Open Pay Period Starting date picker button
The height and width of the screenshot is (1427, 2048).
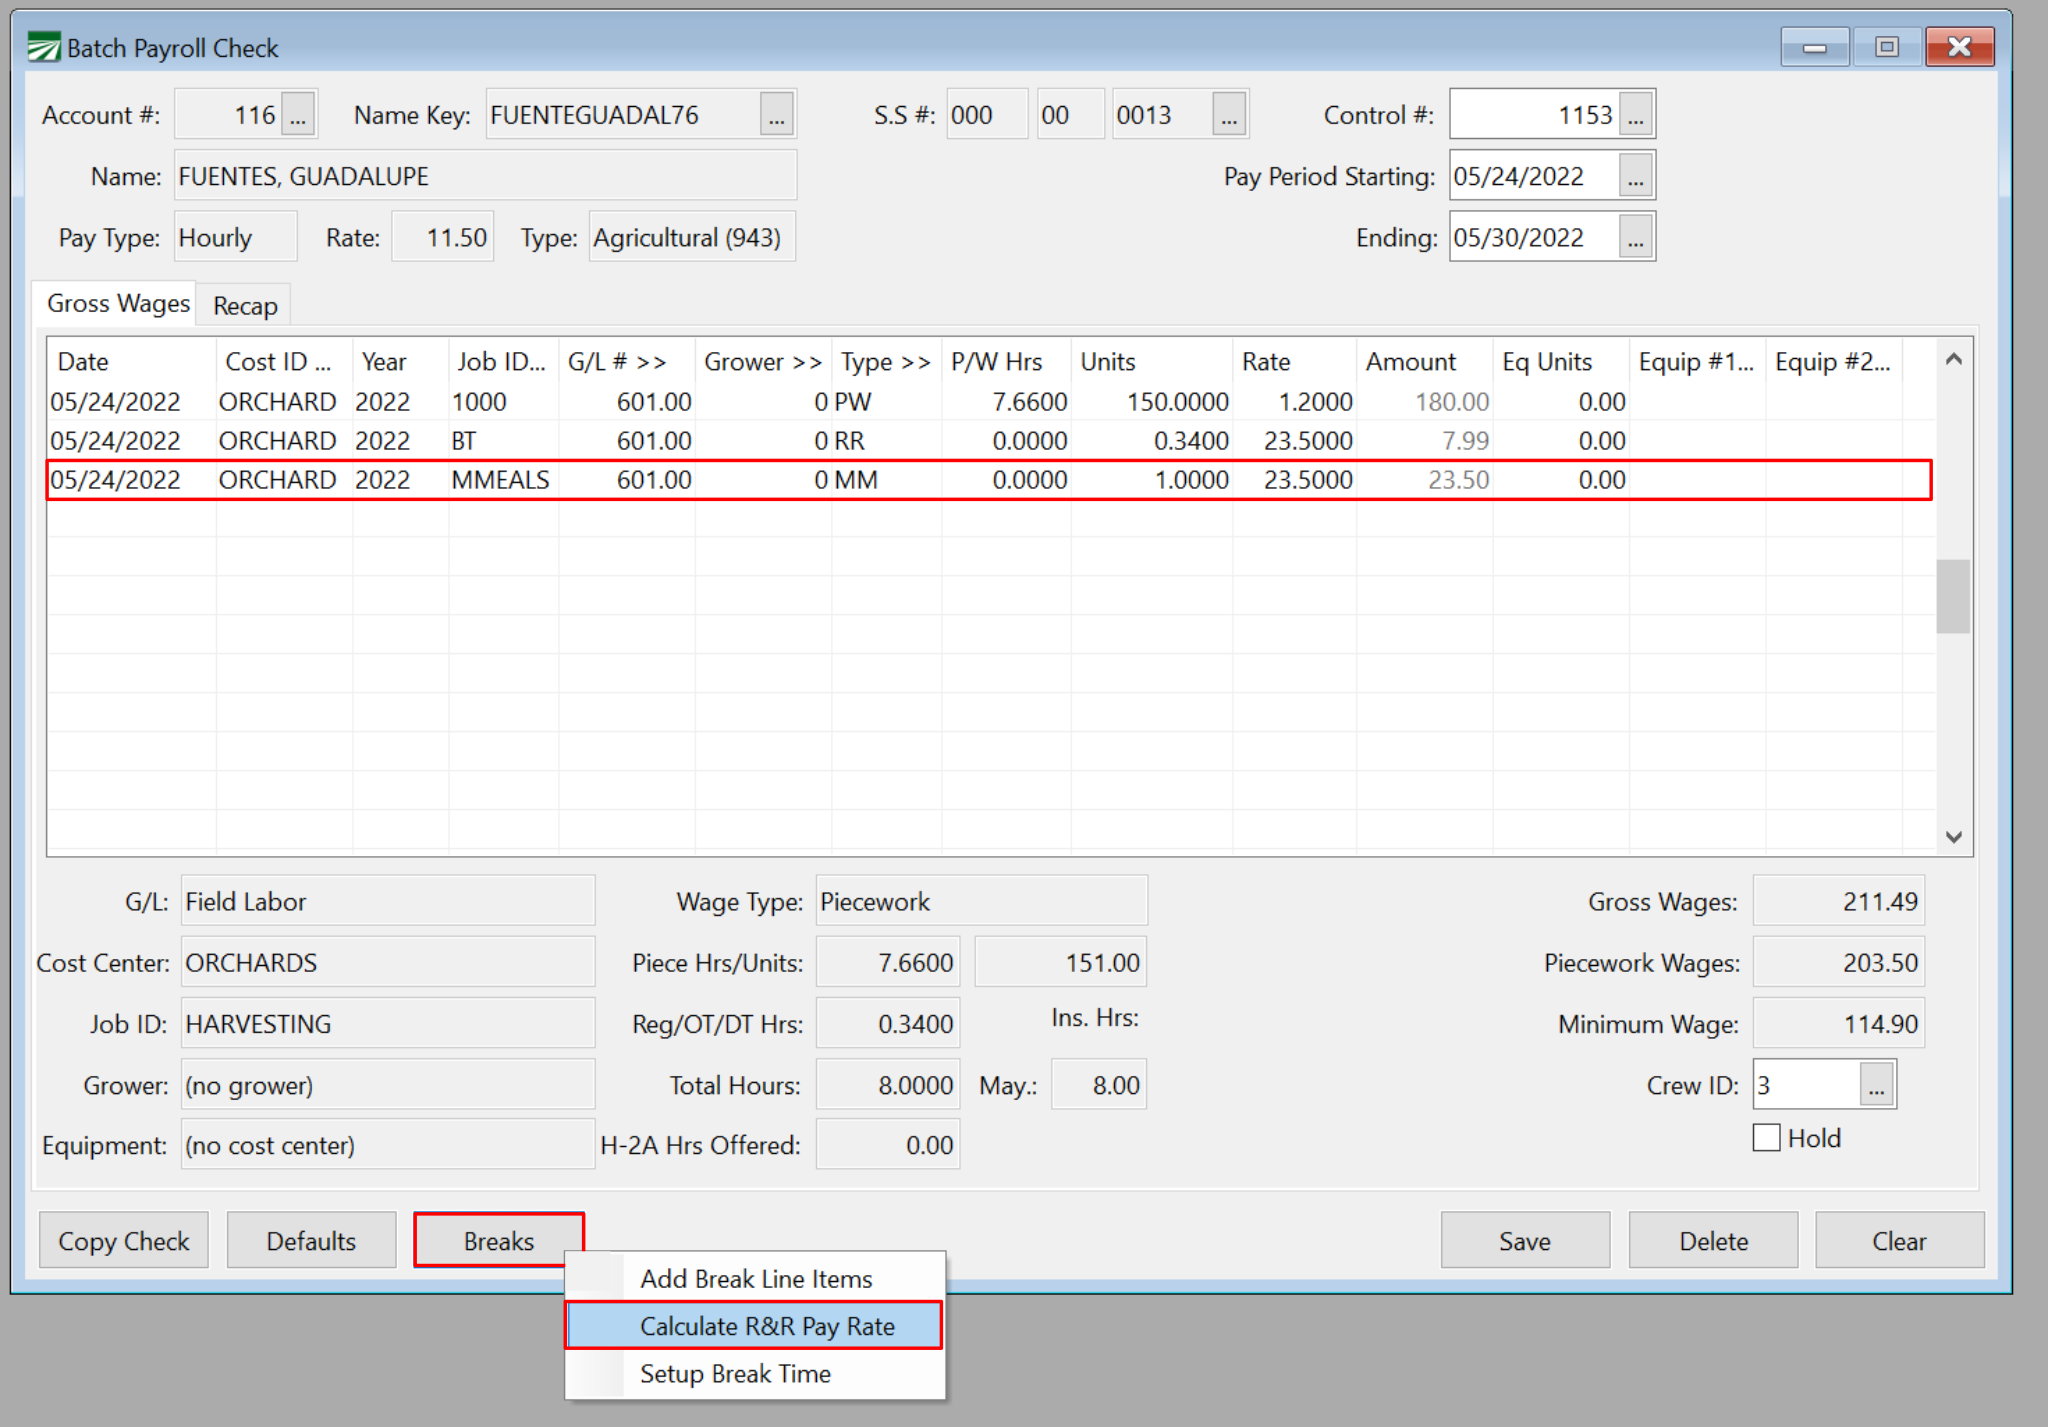click(1636, 177)
